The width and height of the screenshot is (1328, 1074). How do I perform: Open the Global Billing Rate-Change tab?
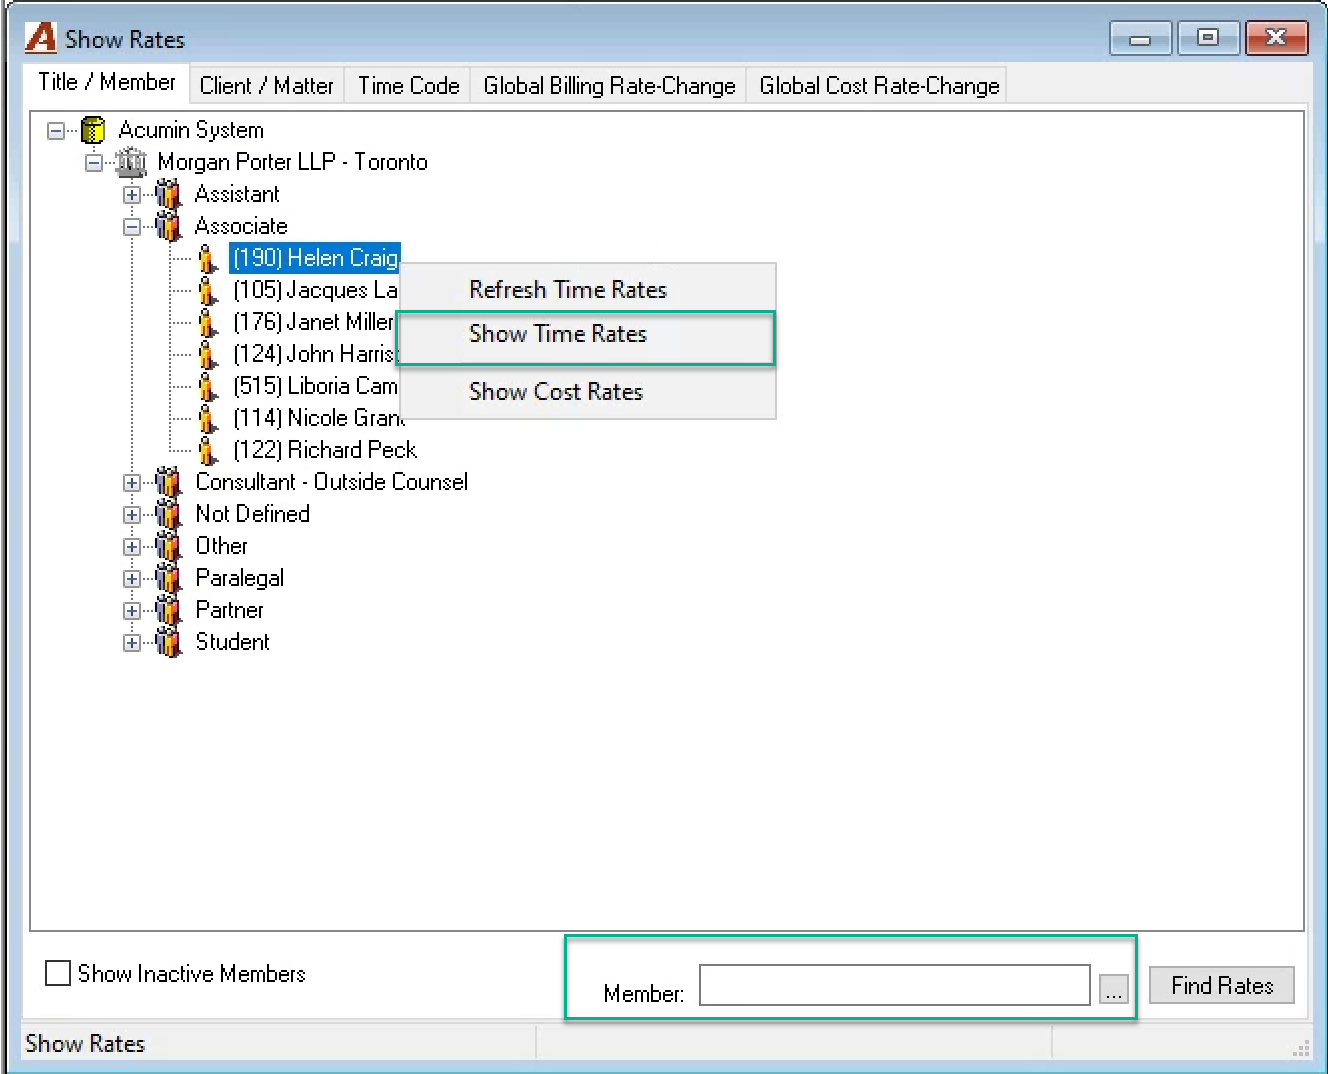pos(609,86)
